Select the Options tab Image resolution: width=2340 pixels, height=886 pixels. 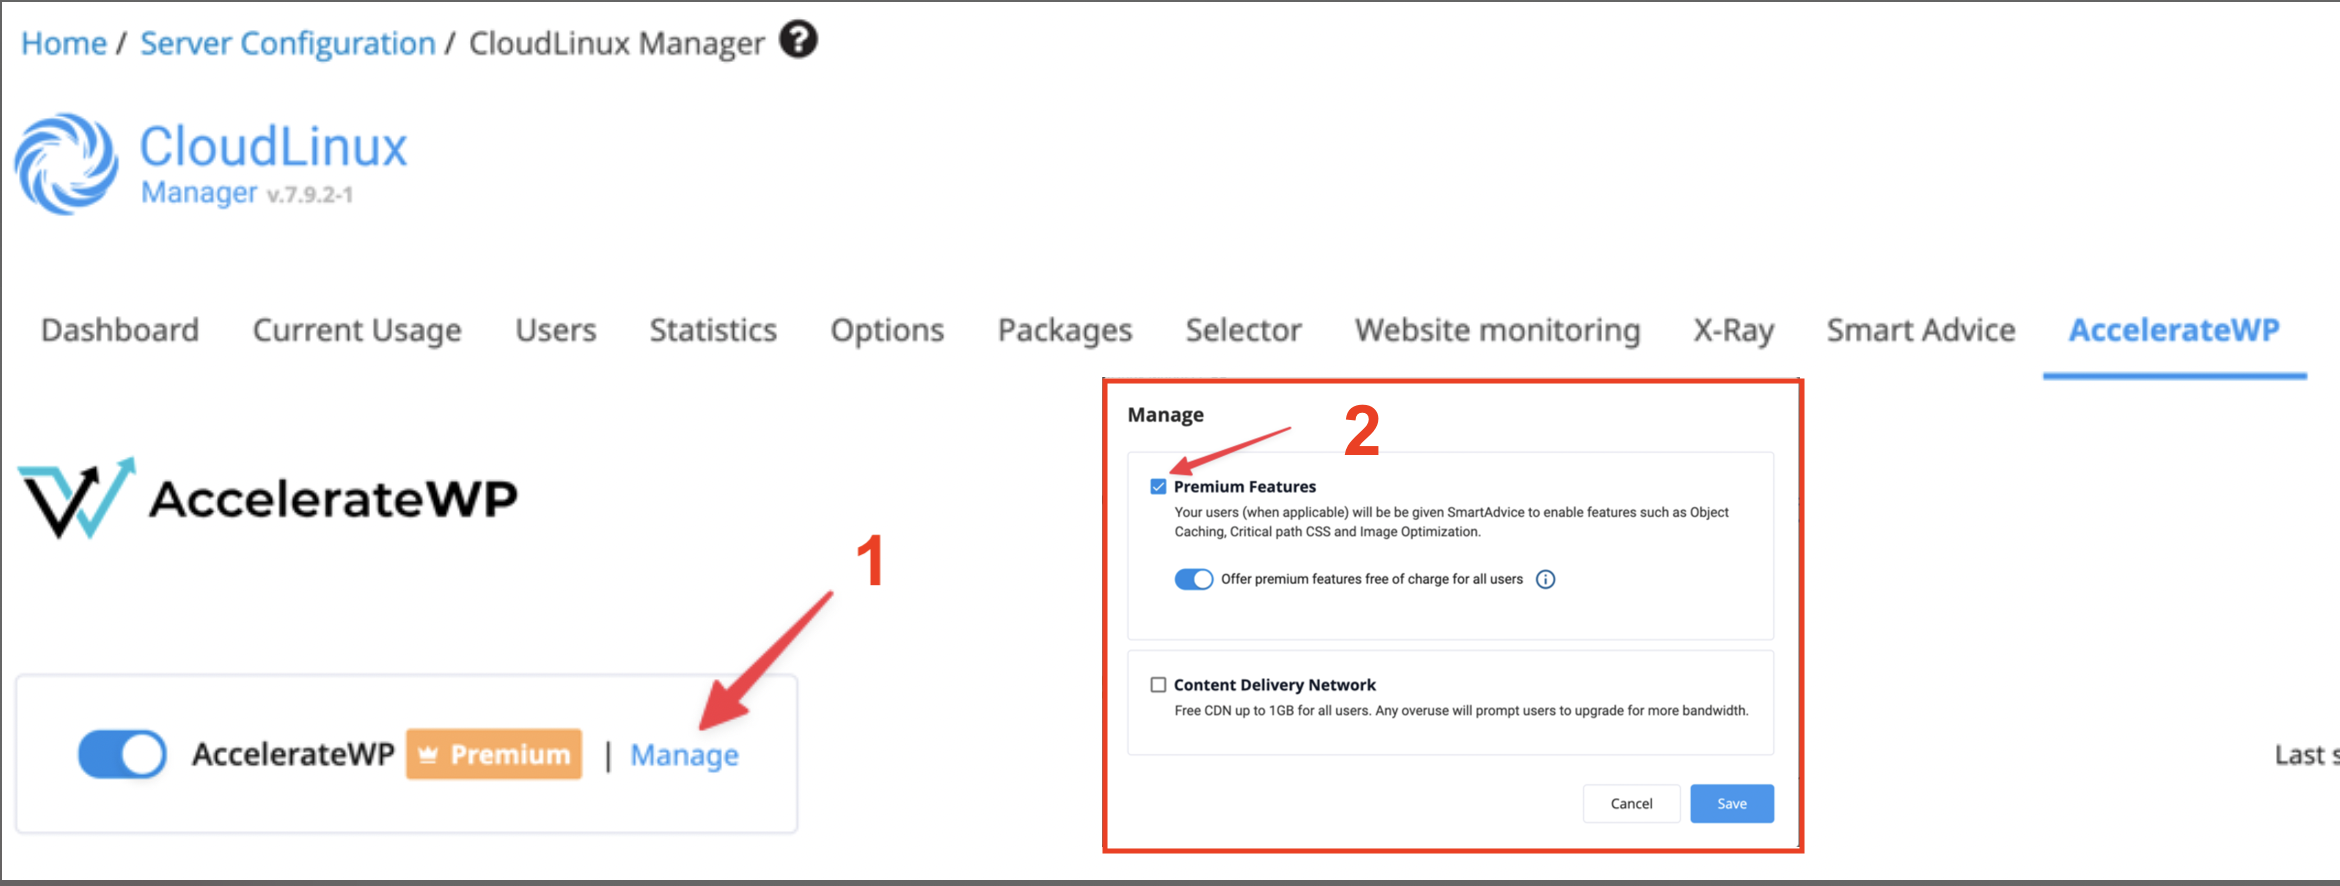[x=887, y=330]
